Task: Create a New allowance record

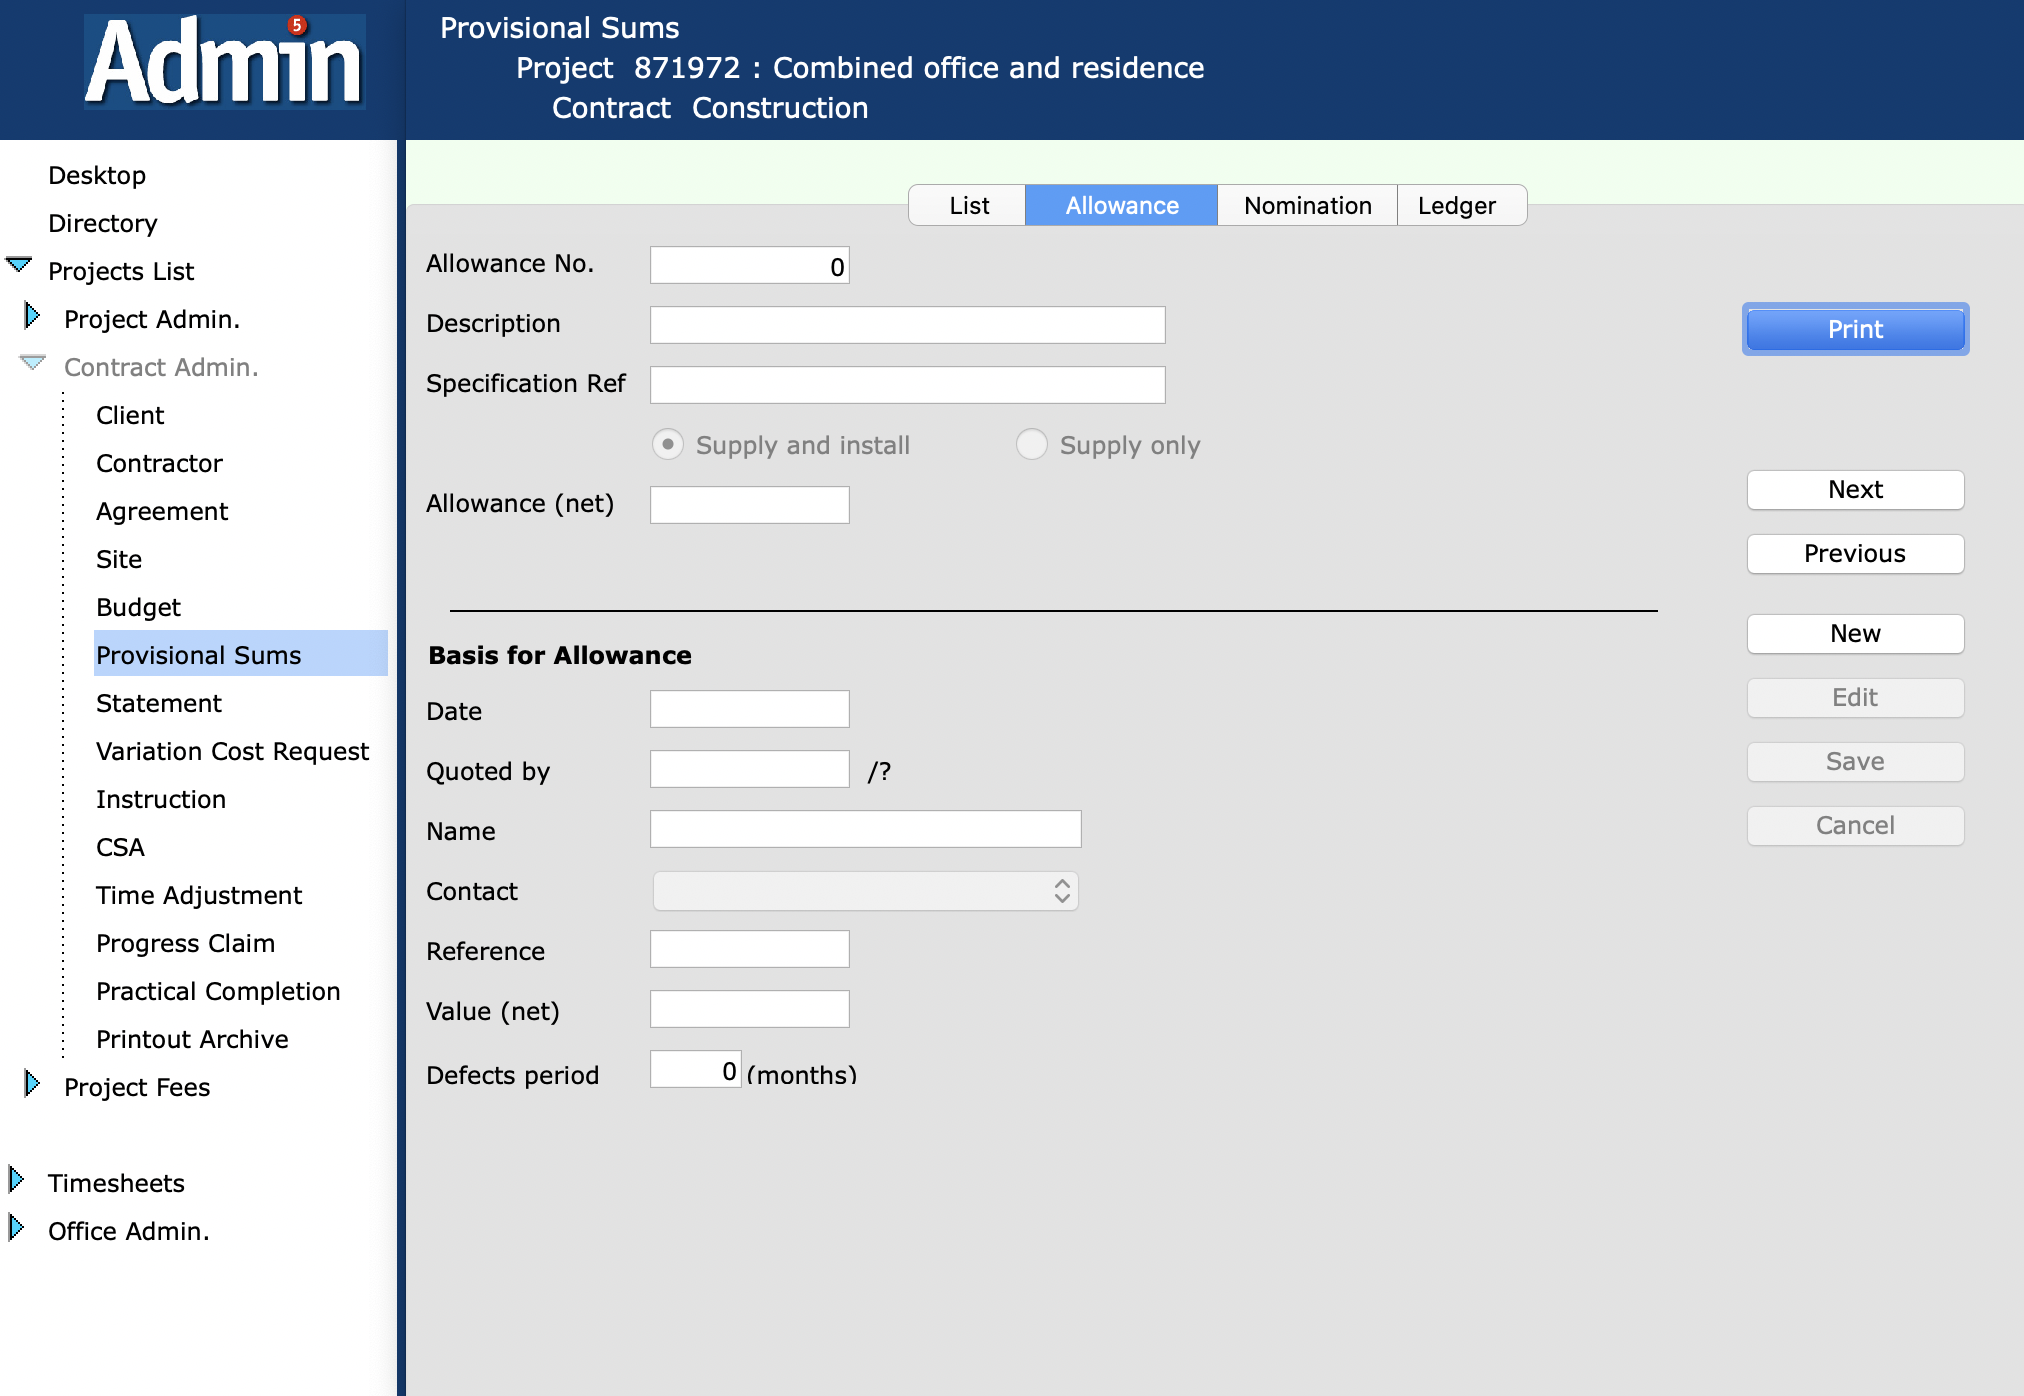Action: [1854, 633]
